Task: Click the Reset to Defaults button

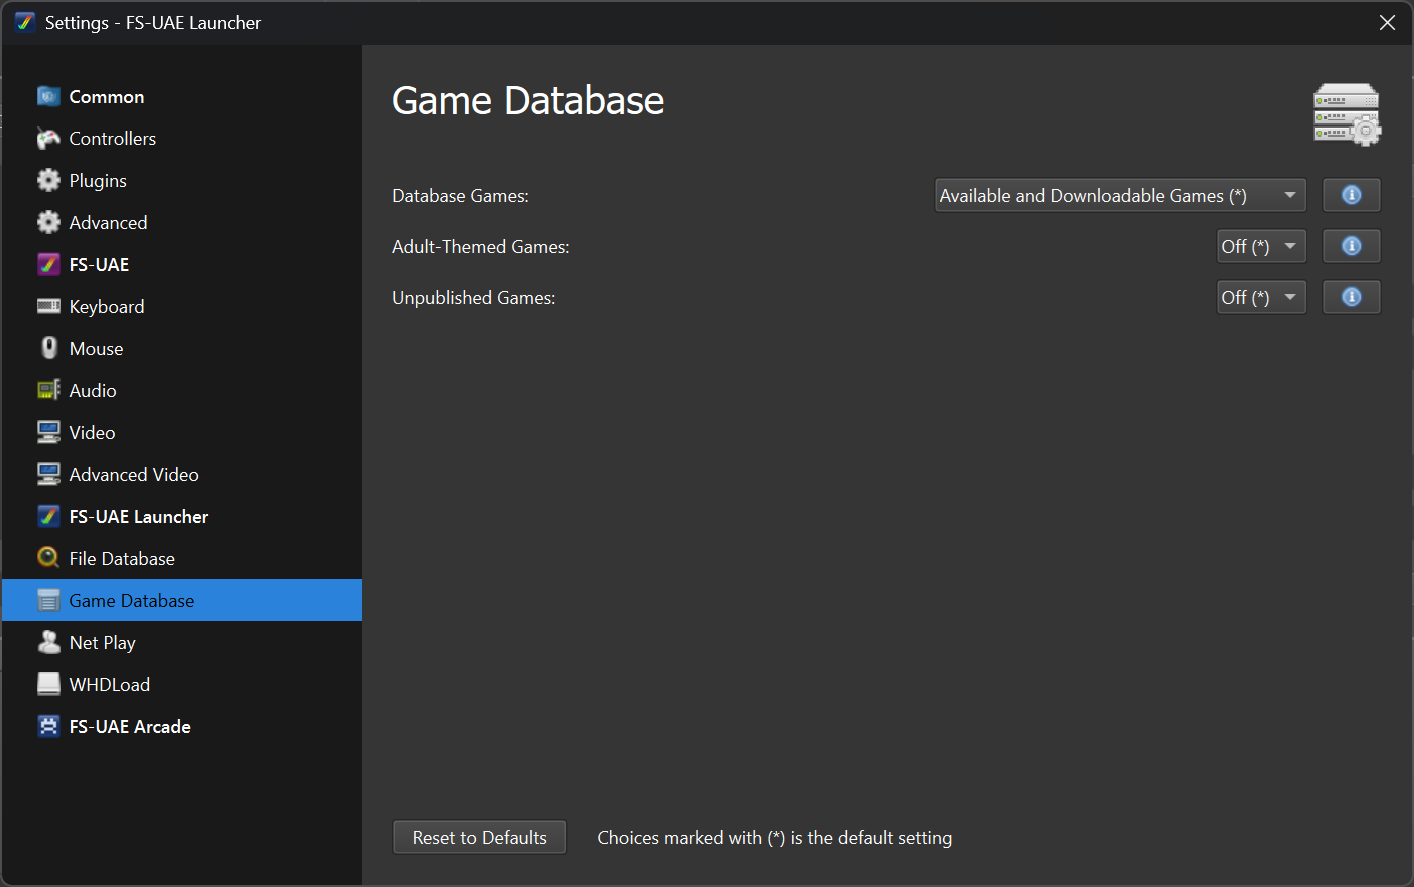Action: [480, 837]
